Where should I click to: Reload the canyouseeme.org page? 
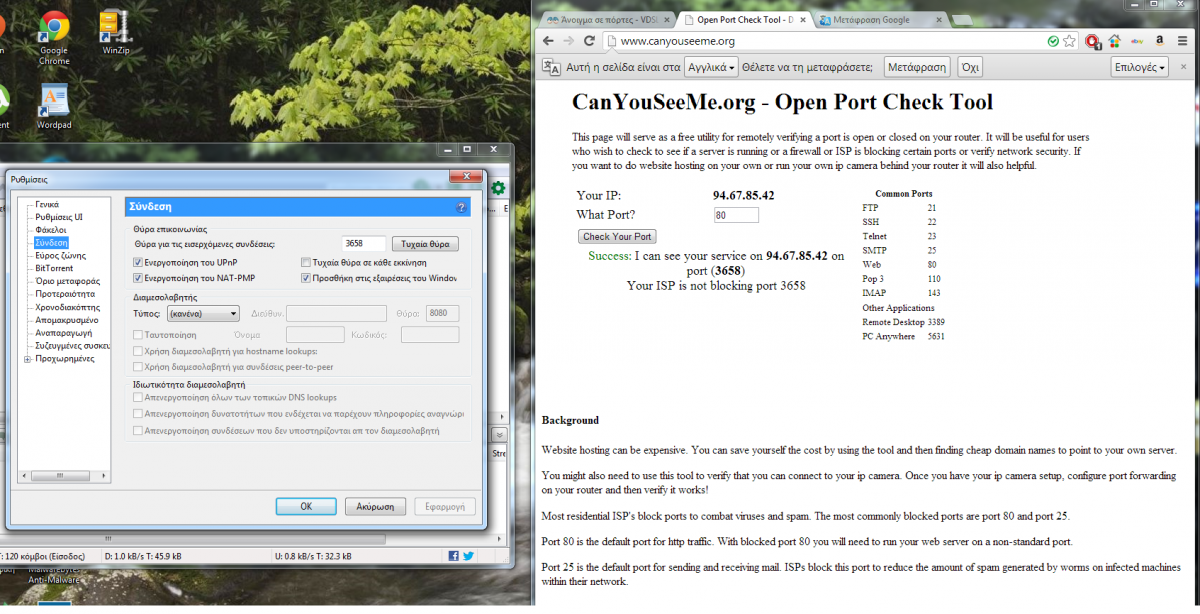(x=590, y=41)
